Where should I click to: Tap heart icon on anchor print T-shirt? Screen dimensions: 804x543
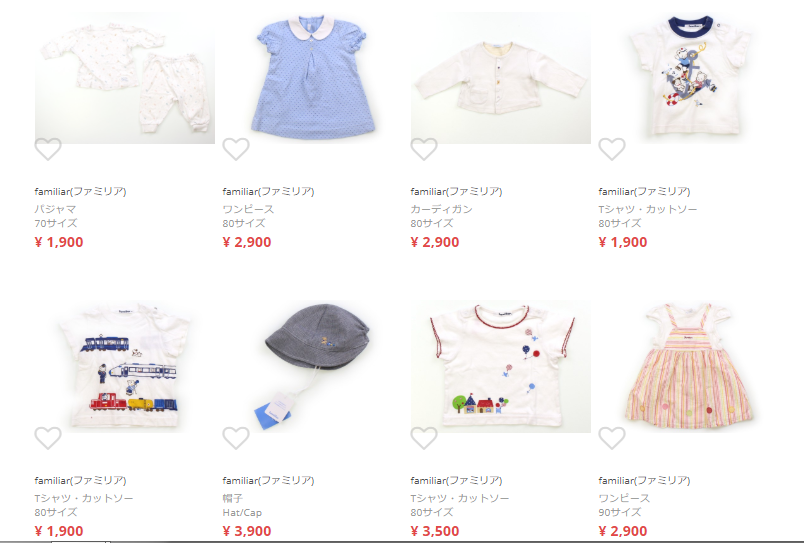coord(612,149)
